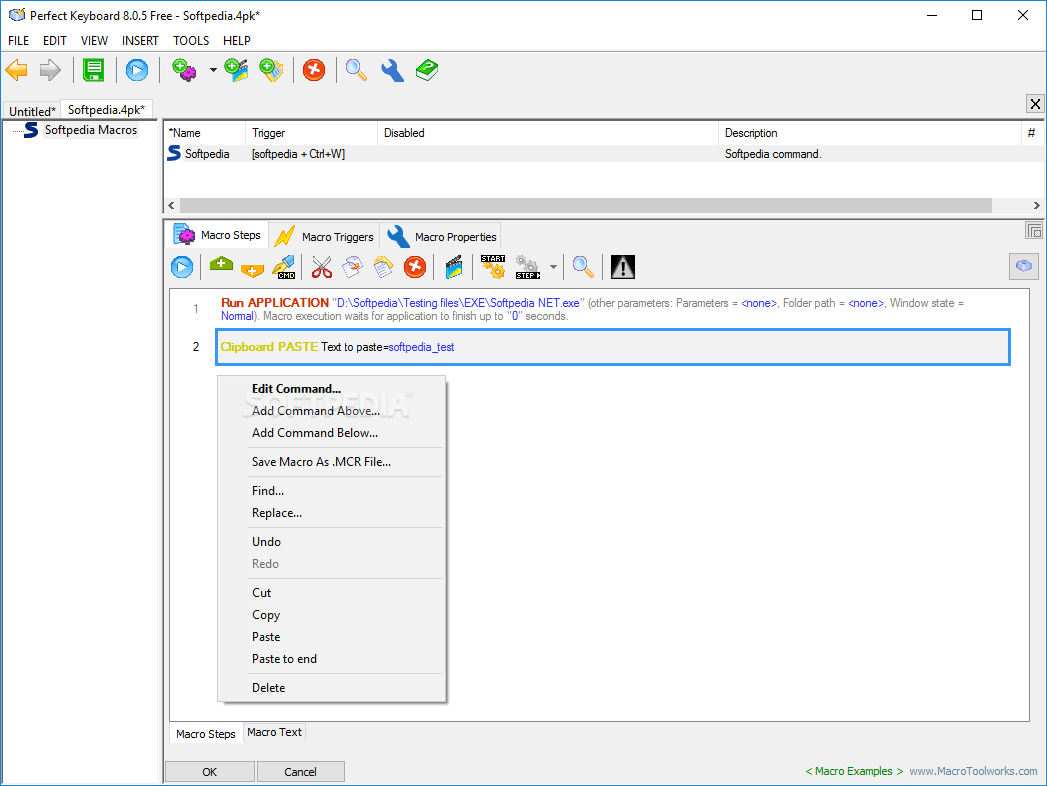Click the clapperboard icon in steps toolbar

tap(454, 267)
